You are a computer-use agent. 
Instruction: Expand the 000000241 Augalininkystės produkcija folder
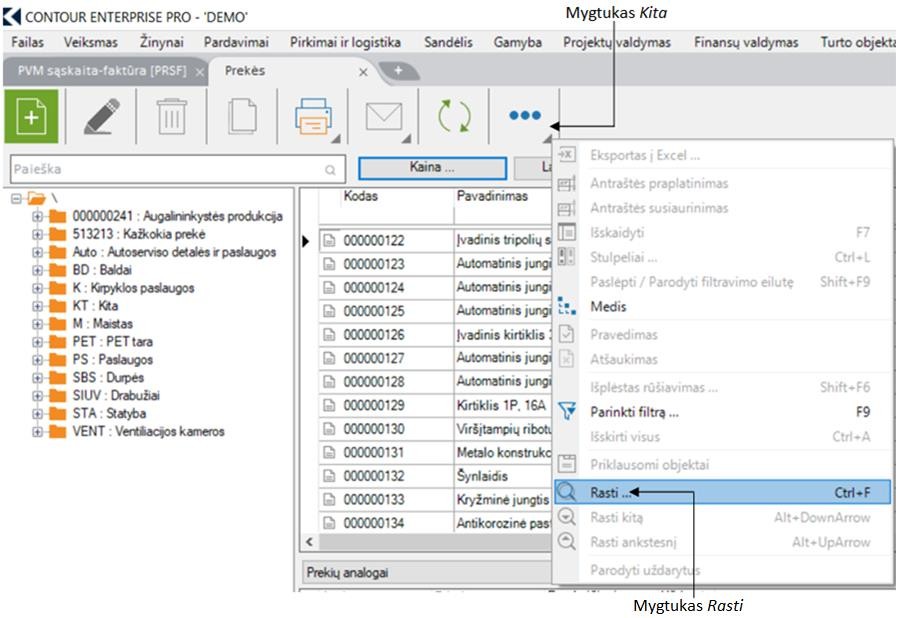(37, 217)
